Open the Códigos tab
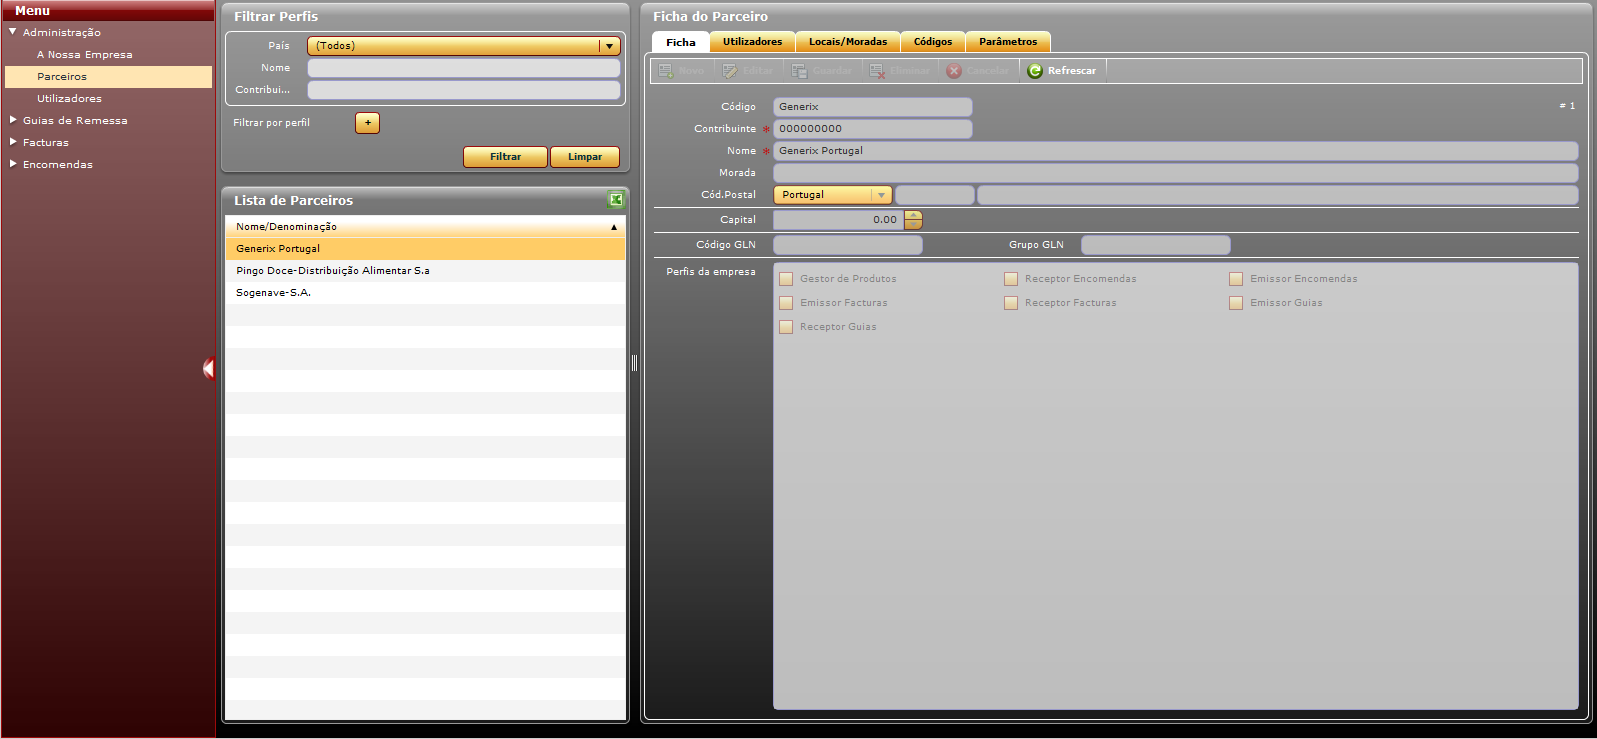This screenshot has height=739, width=1597. (x=933, y=42)
